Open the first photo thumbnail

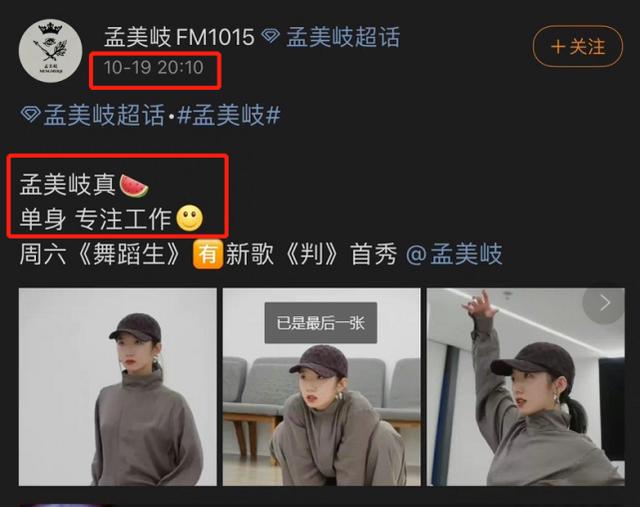click(x=118, y=387)
